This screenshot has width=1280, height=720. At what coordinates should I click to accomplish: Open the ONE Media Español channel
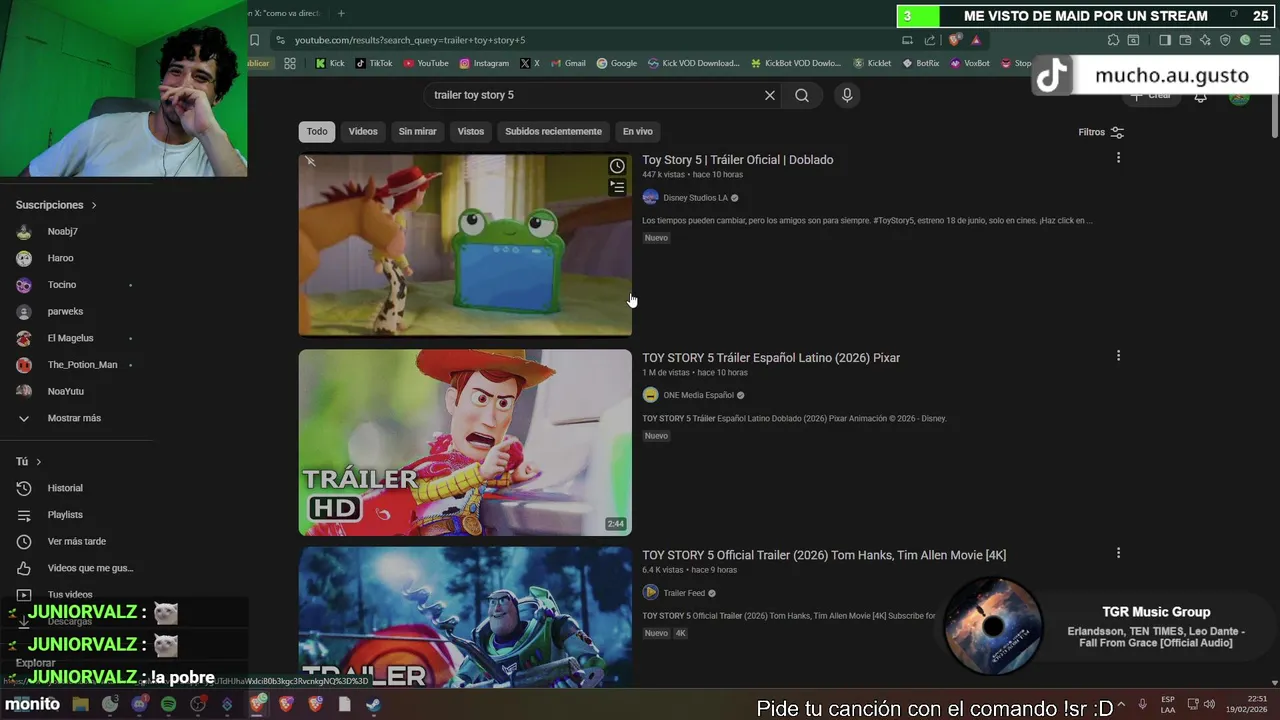click(x=698, y=395)
